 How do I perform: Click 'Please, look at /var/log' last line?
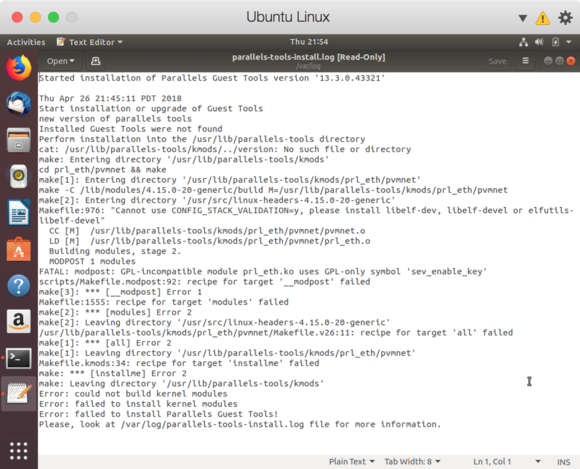pyautogui.click(x=240, y=424)
